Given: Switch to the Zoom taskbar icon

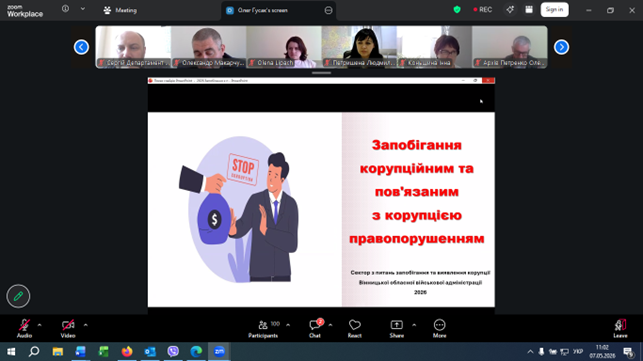Looking at the screenshot, I should pos(219,352).
